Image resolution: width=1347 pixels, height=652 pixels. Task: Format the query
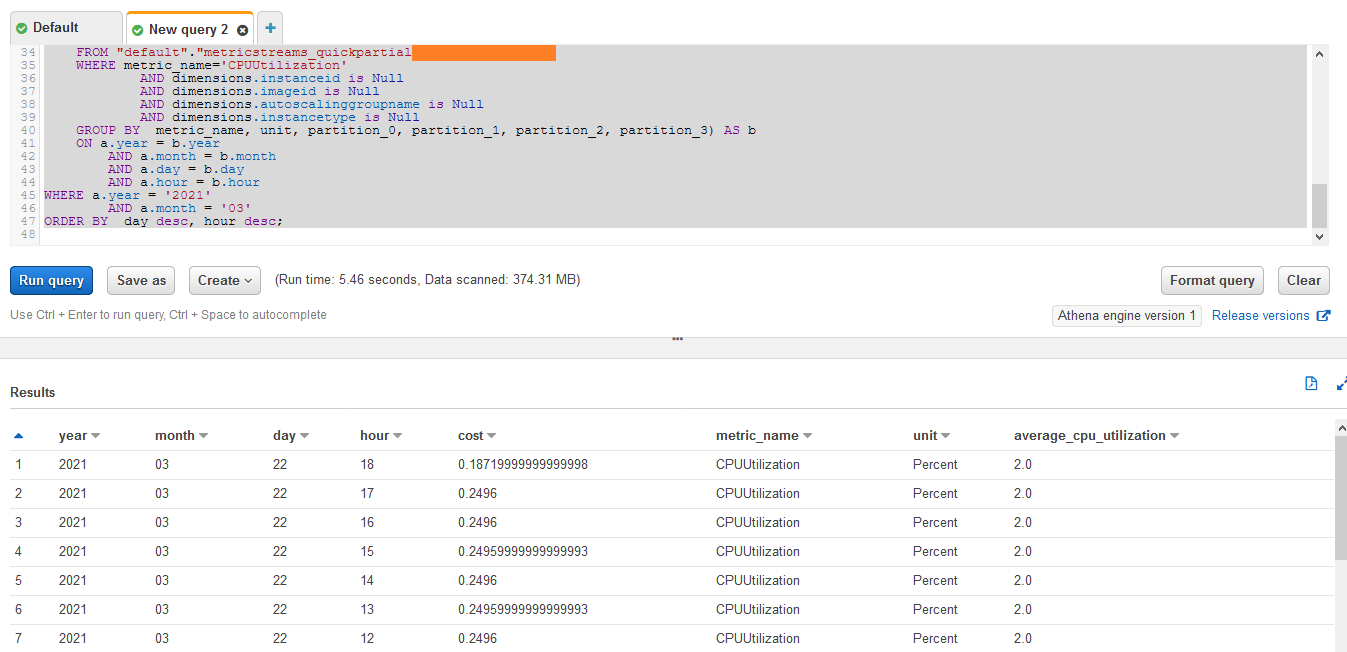tap(1212, 280)
